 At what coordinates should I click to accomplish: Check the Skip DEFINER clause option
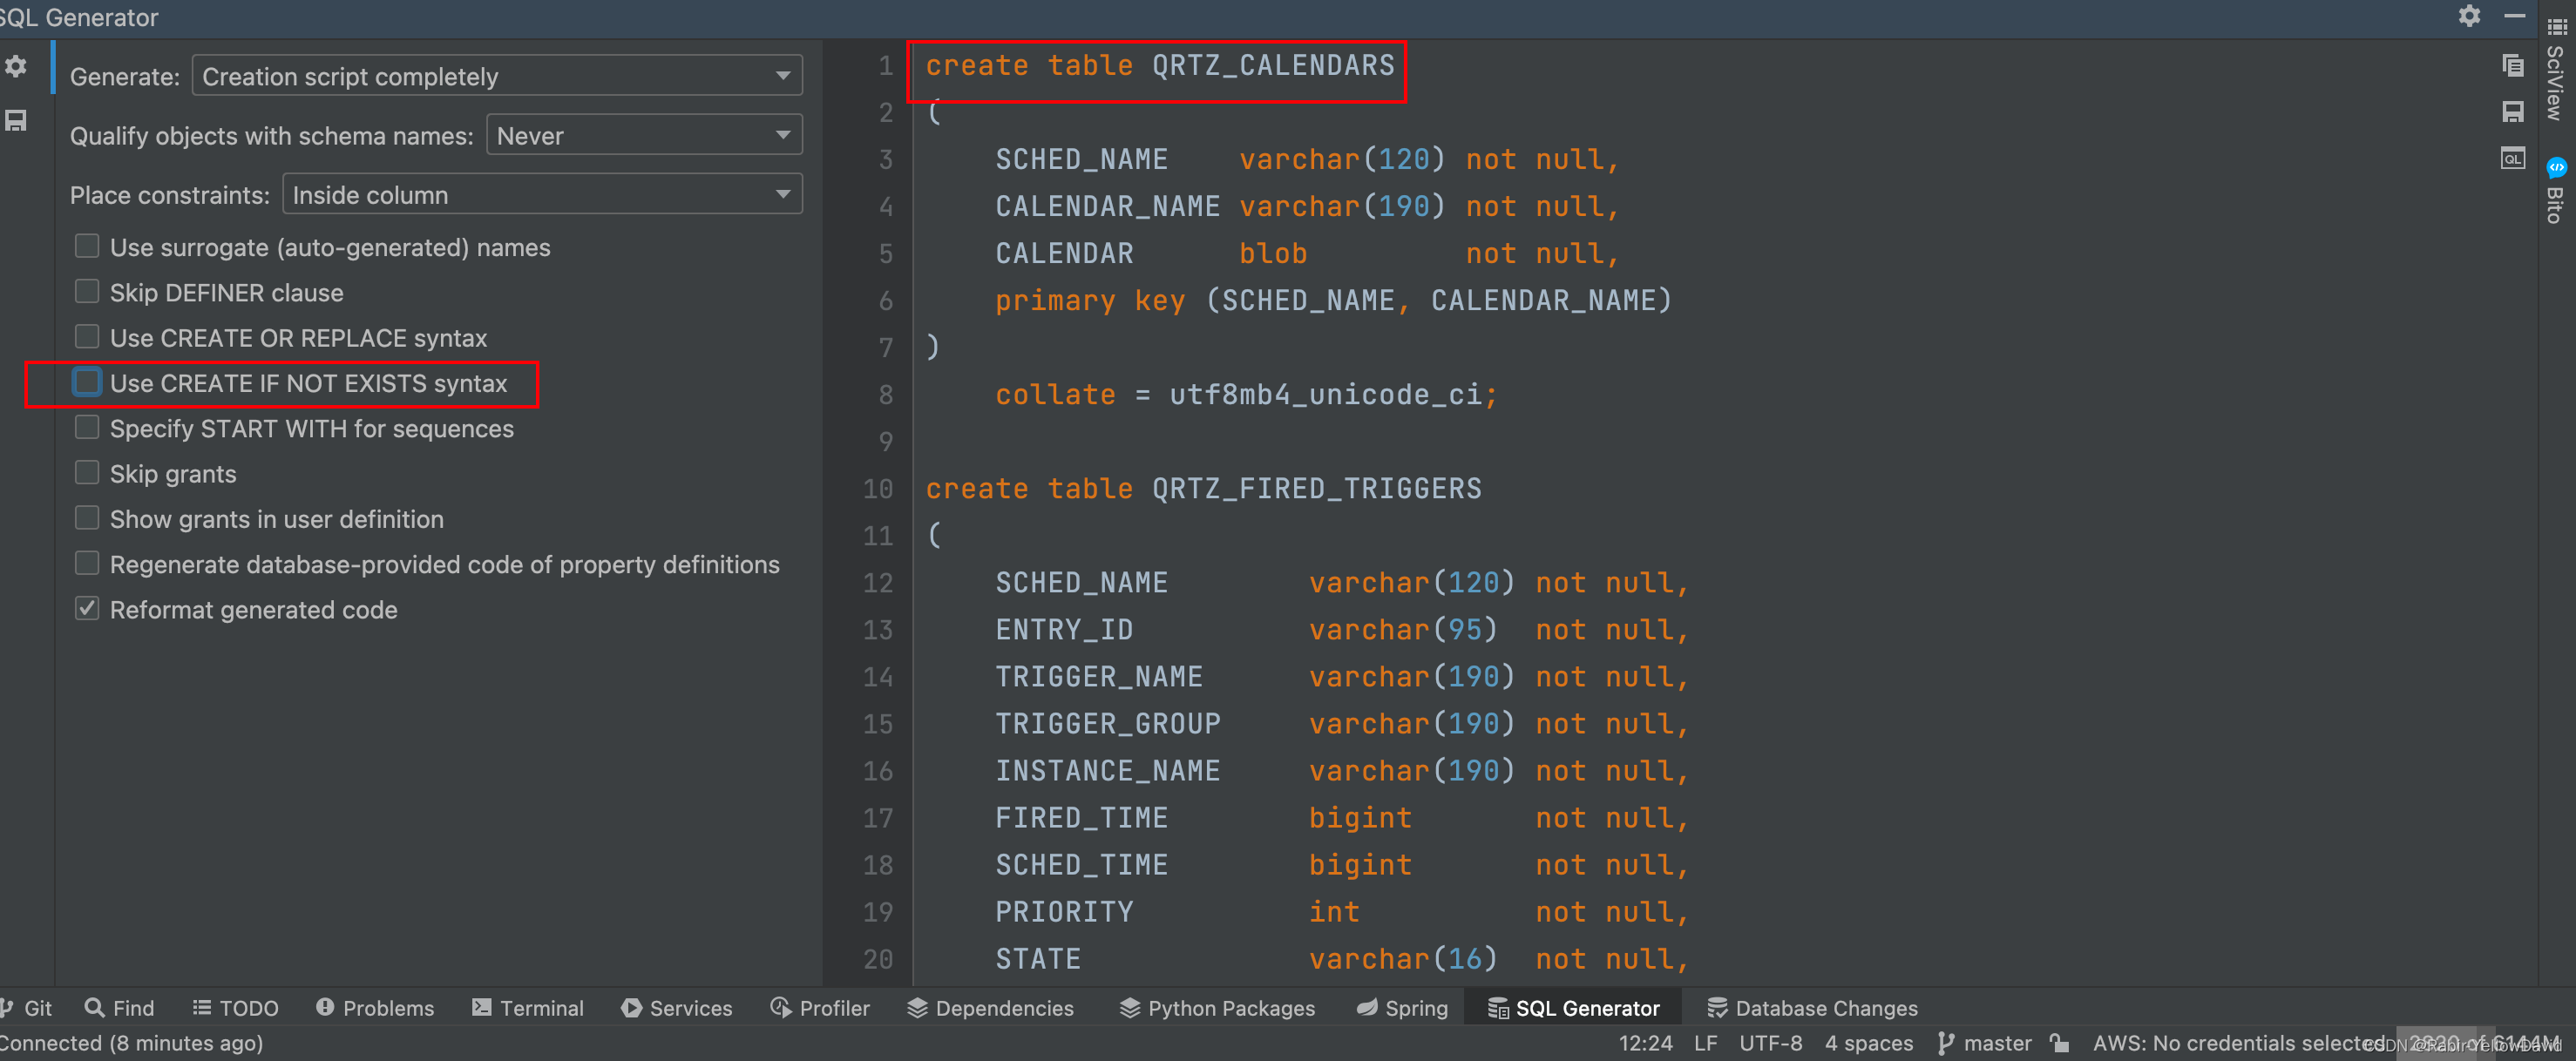pos(88,292)
